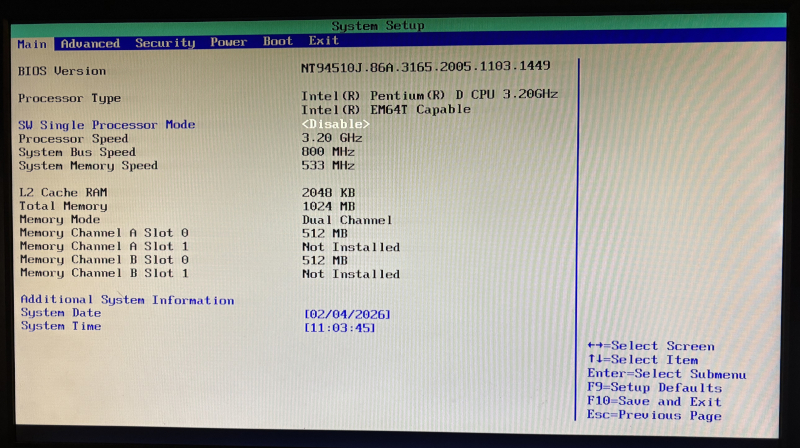Switch to the Advanced tab
This screenshot has width=800, height=448.
click(90, 43)
